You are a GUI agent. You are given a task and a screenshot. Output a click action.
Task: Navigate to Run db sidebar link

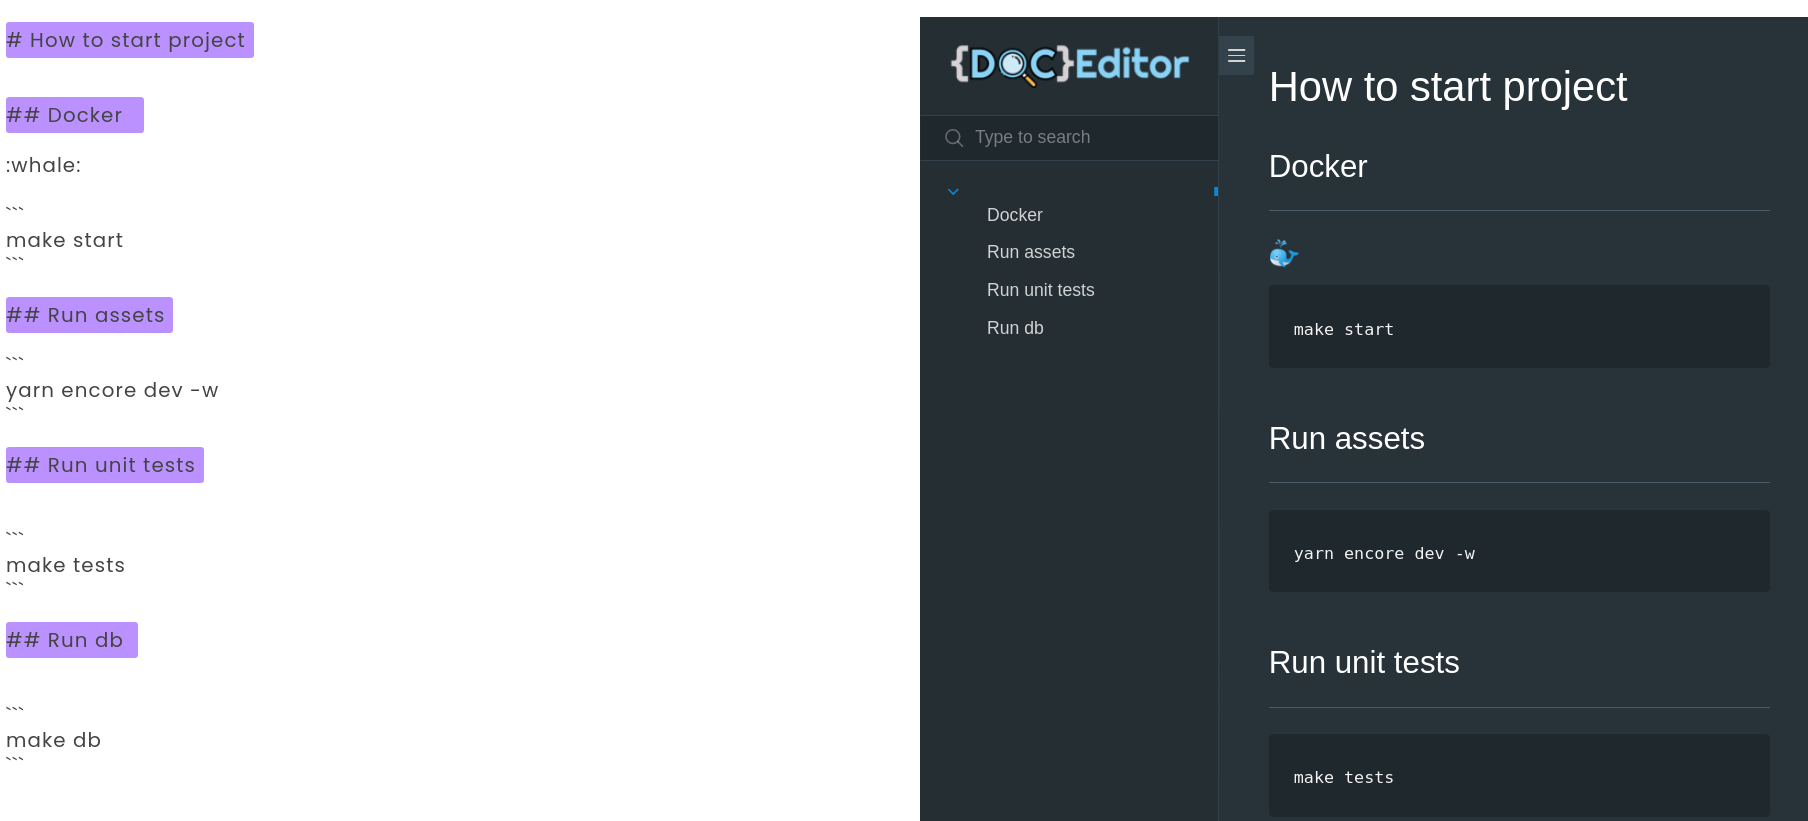(1015, 328)
